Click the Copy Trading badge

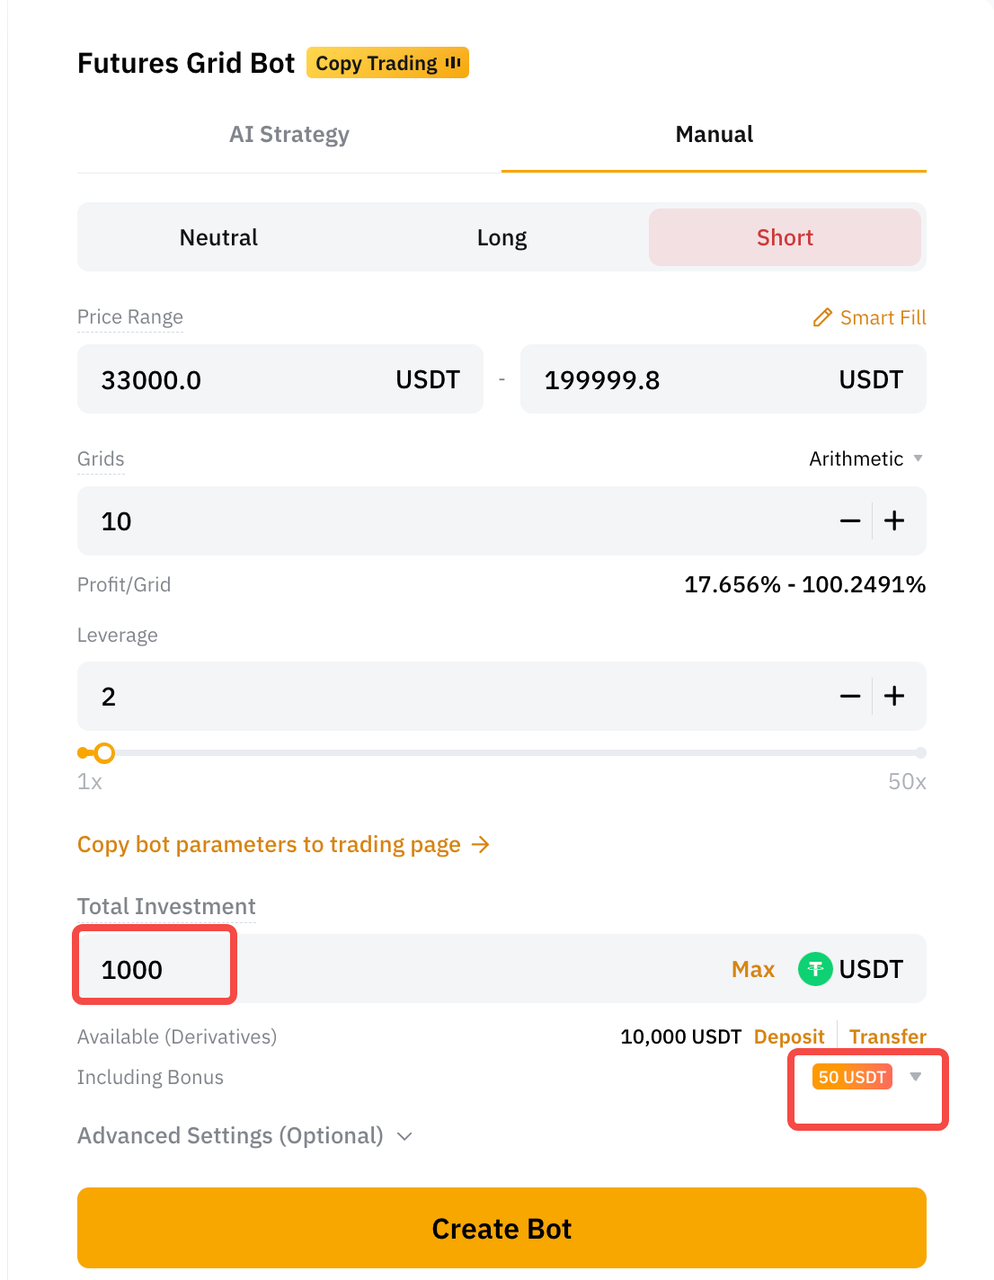387,63
